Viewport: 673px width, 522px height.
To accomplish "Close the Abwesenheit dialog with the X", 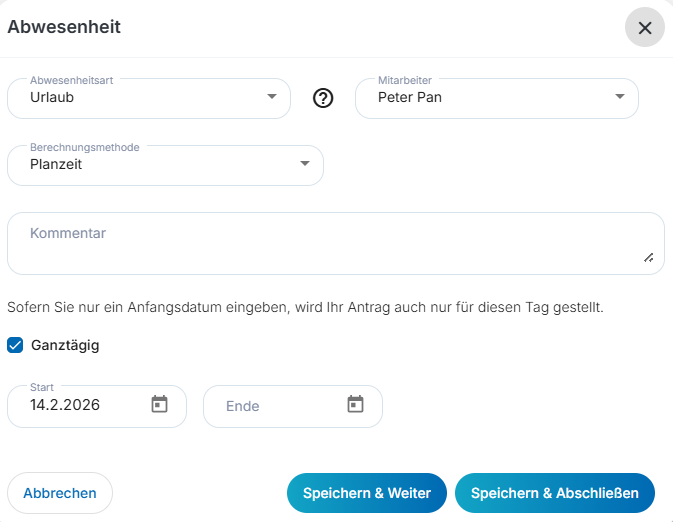I will 645,28.
